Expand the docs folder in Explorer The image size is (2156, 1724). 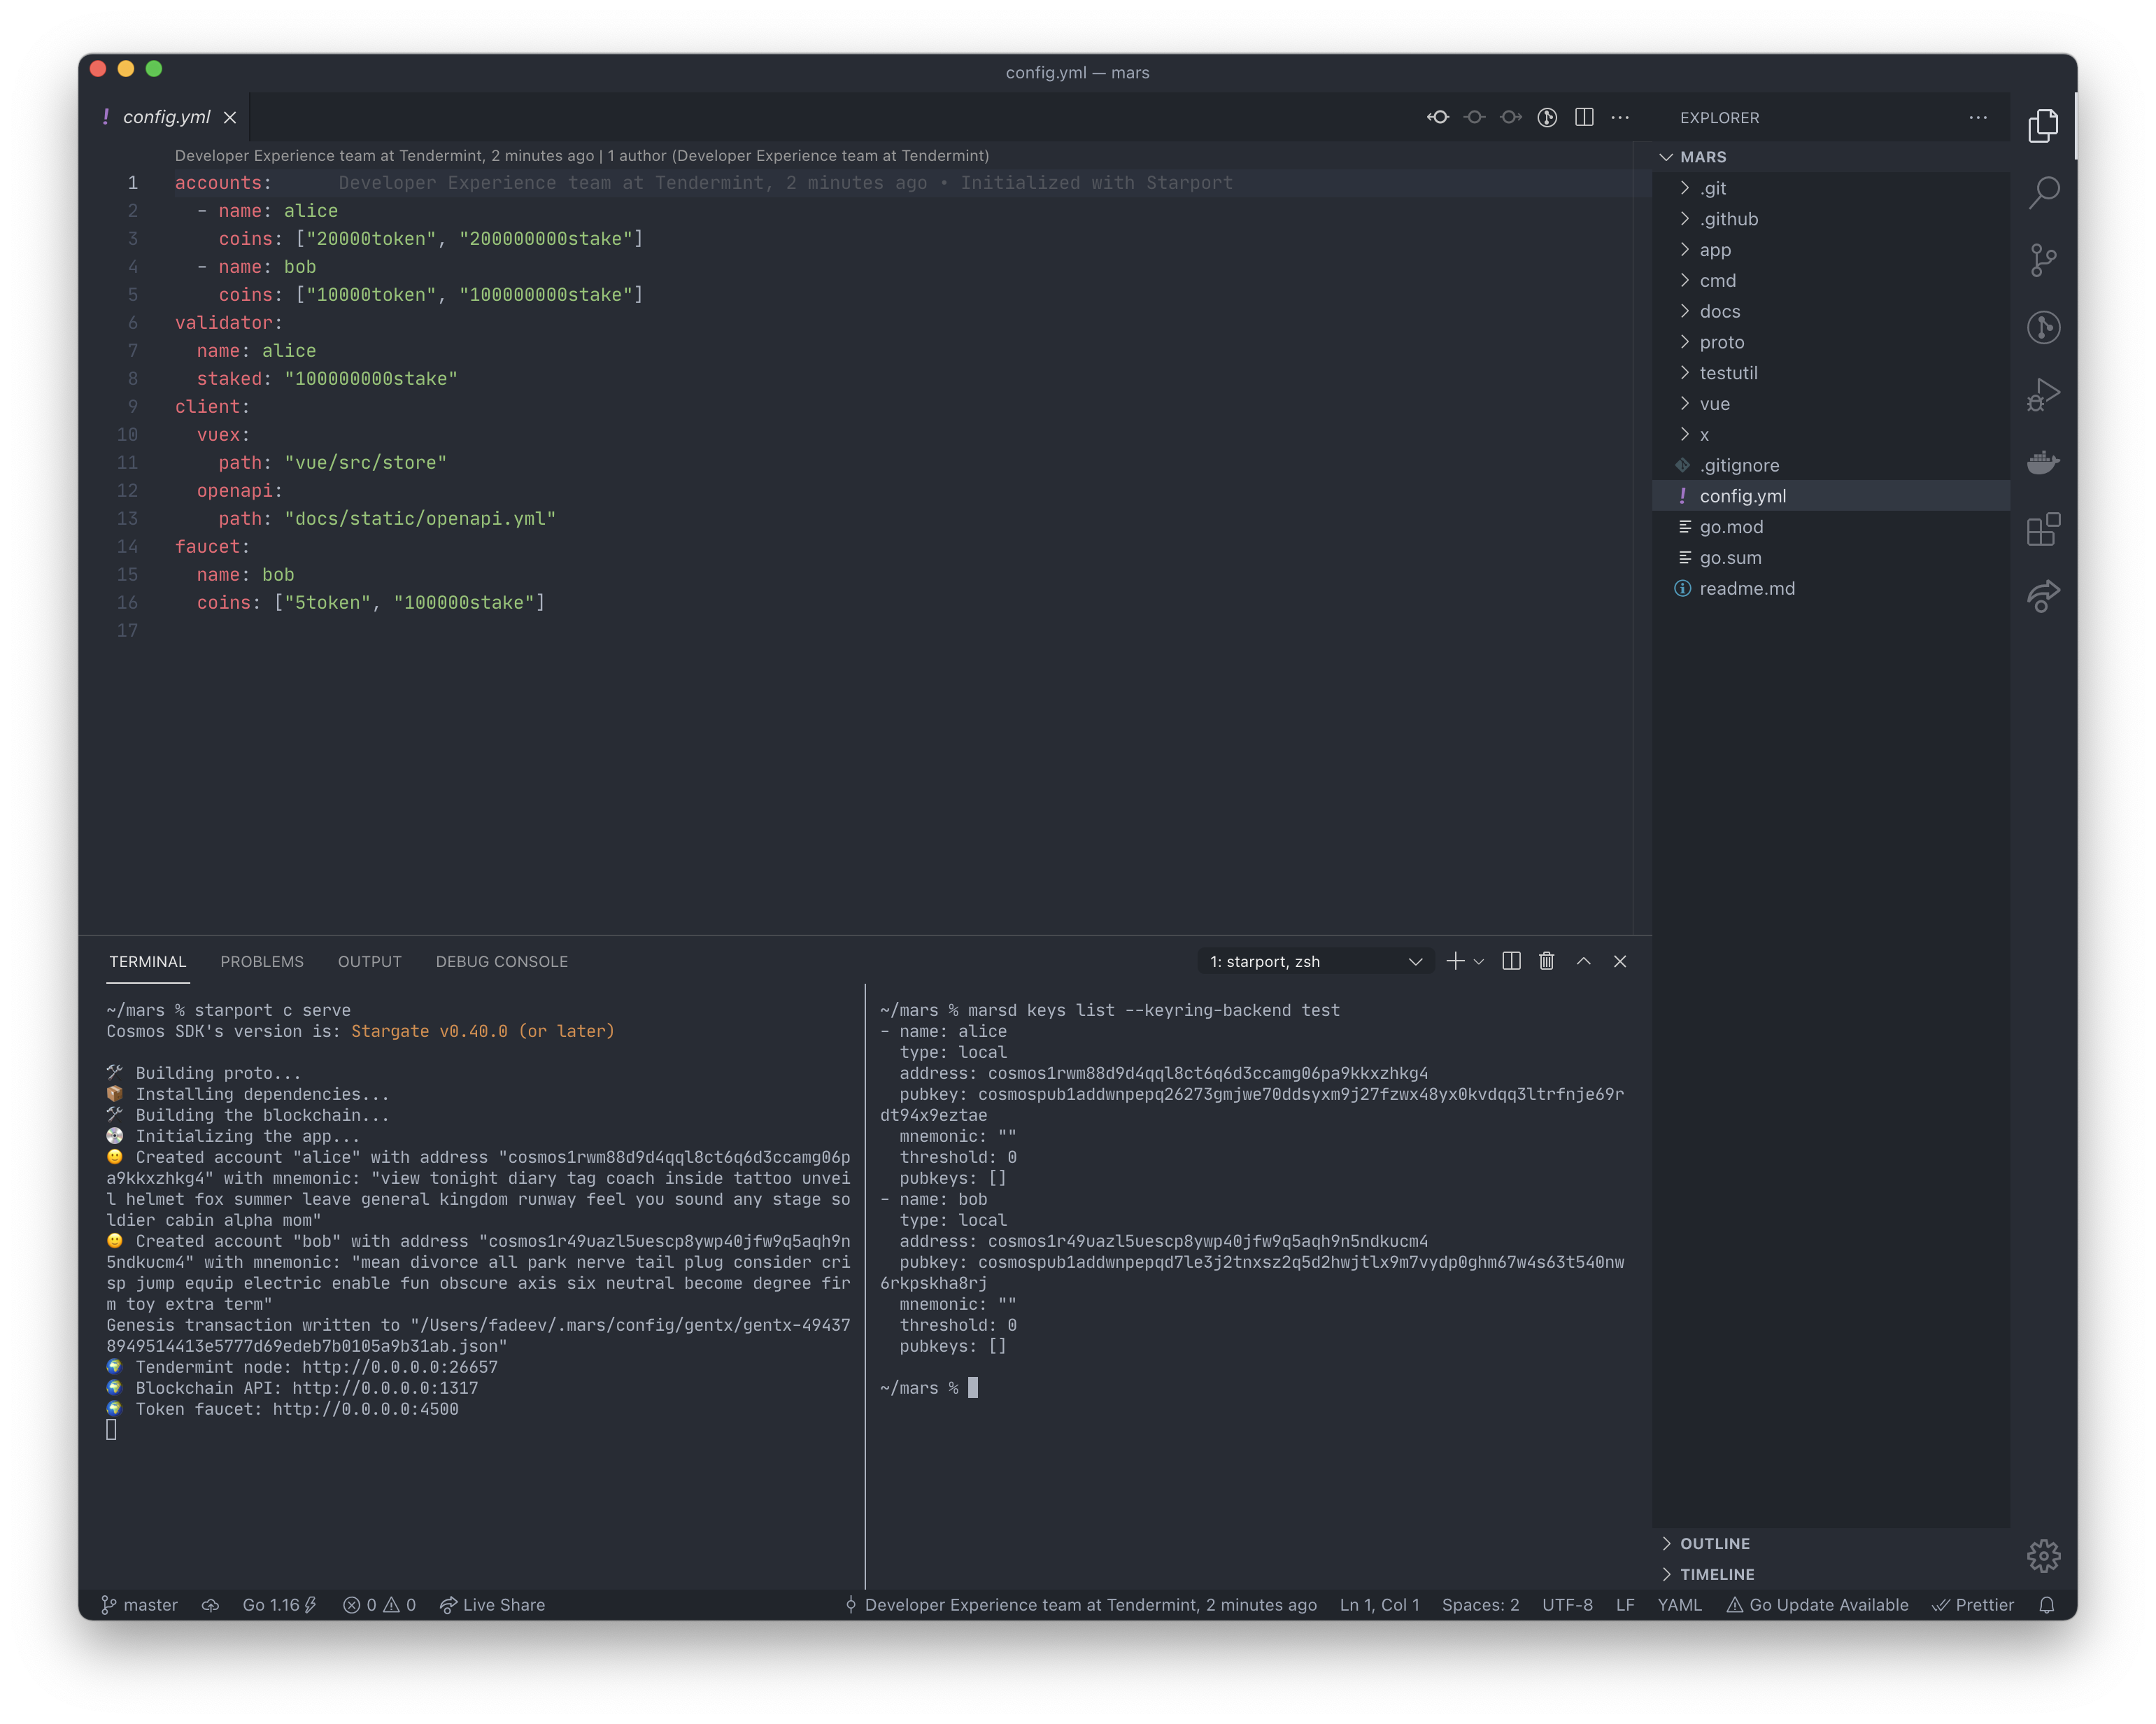(x=1718, y=311)
